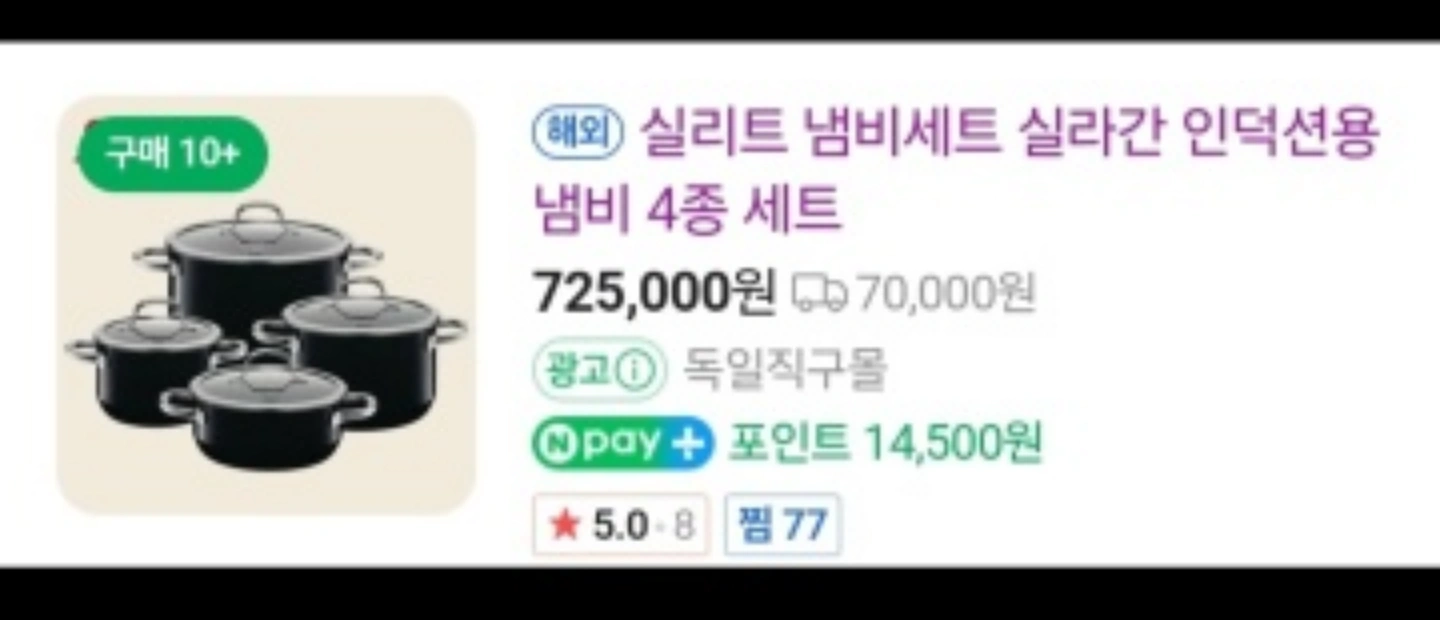Screen dimensions: 1440x620
Task: Click the 725,000원 price
Action: [655, 292]
